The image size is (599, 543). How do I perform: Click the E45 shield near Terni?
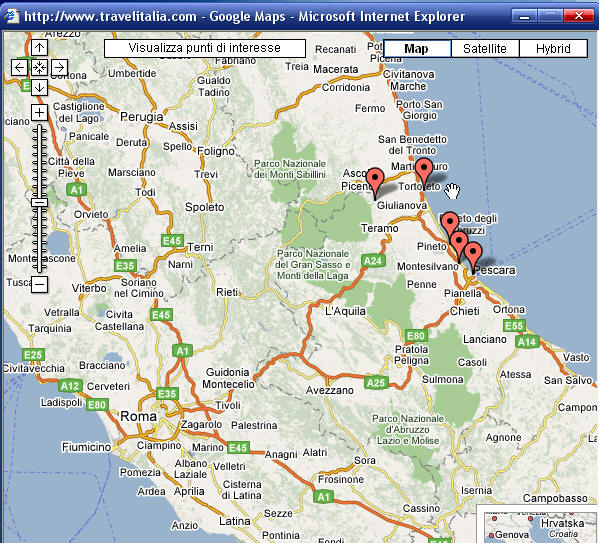tap(172, 241)
